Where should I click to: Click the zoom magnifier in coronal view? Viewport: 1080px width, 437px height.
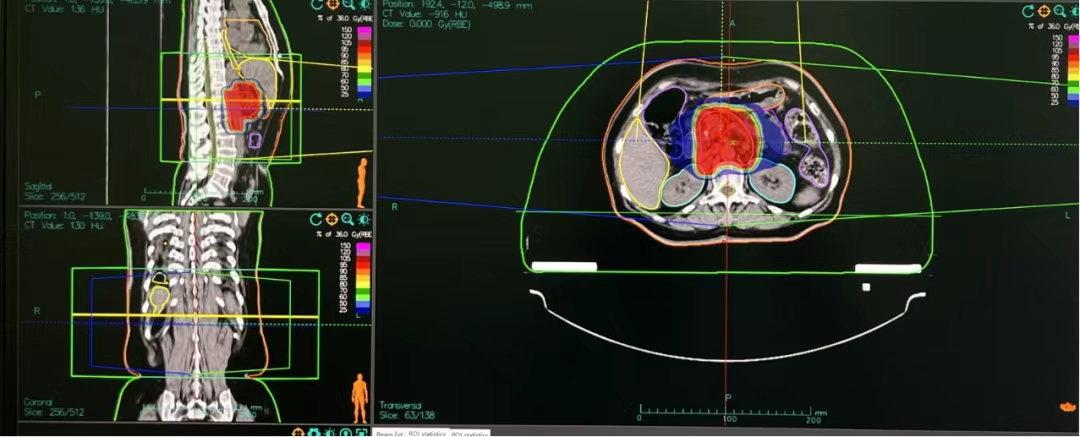348,219
